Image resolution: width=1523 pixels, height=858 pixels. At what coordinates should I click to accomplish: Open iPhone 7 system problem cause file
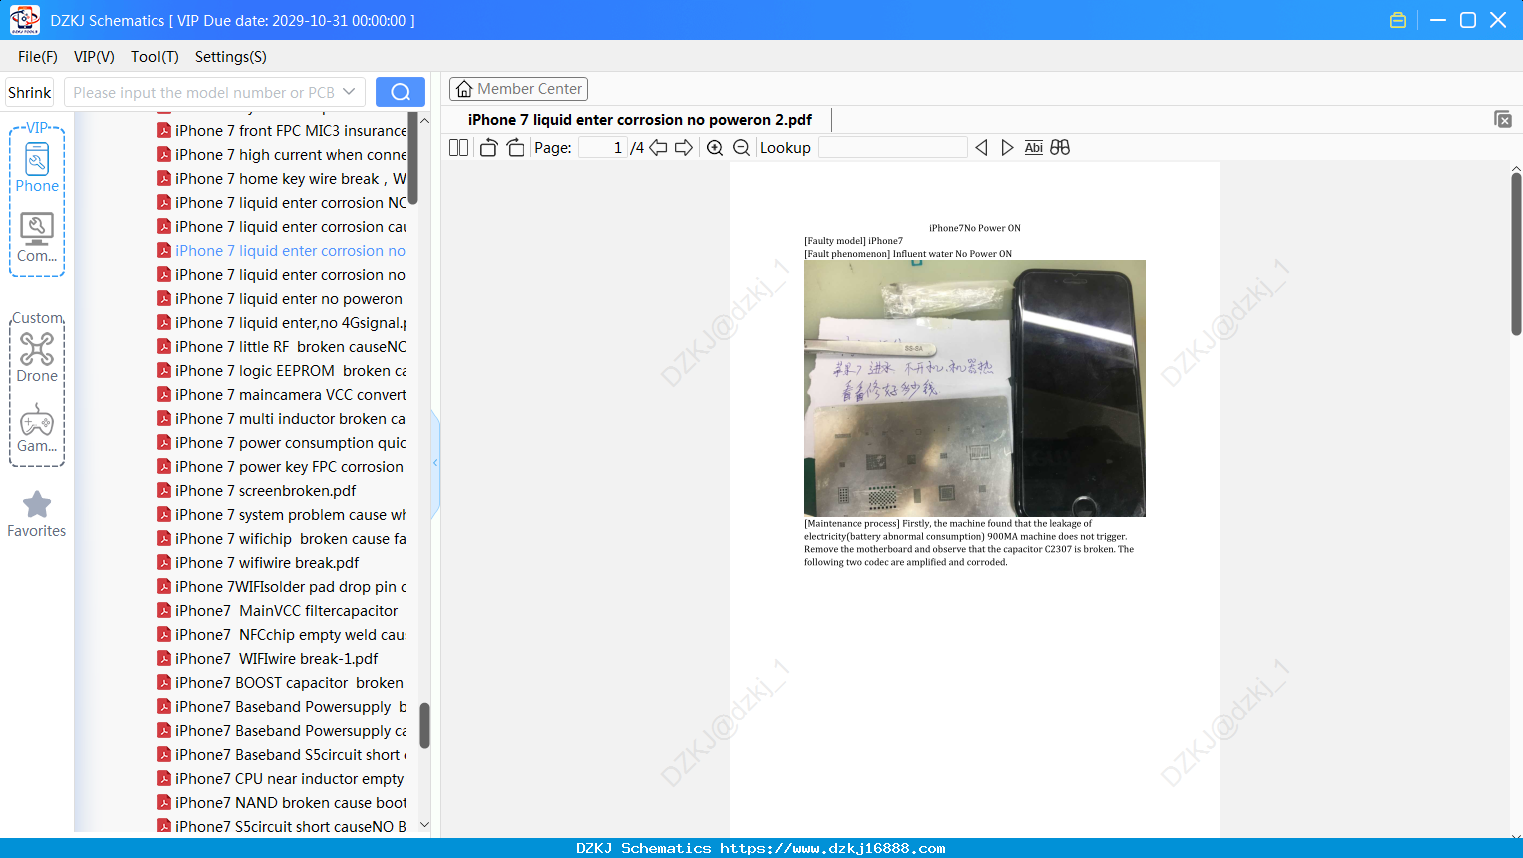pos(290,514)
